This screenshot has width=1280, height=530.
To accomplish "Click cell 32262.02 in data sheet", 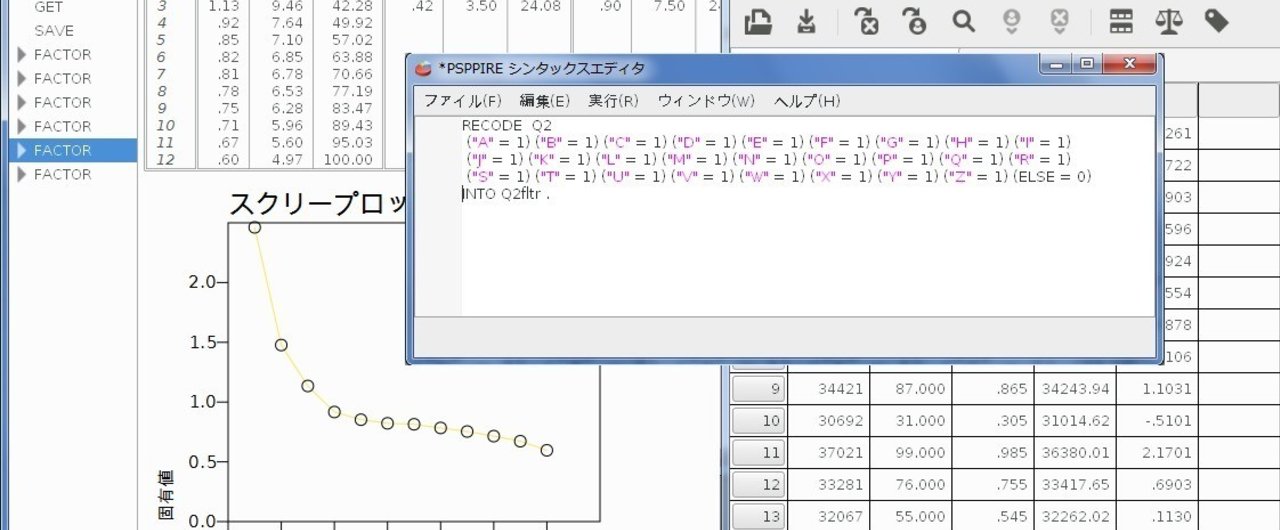I will (x=1075, y=517).
